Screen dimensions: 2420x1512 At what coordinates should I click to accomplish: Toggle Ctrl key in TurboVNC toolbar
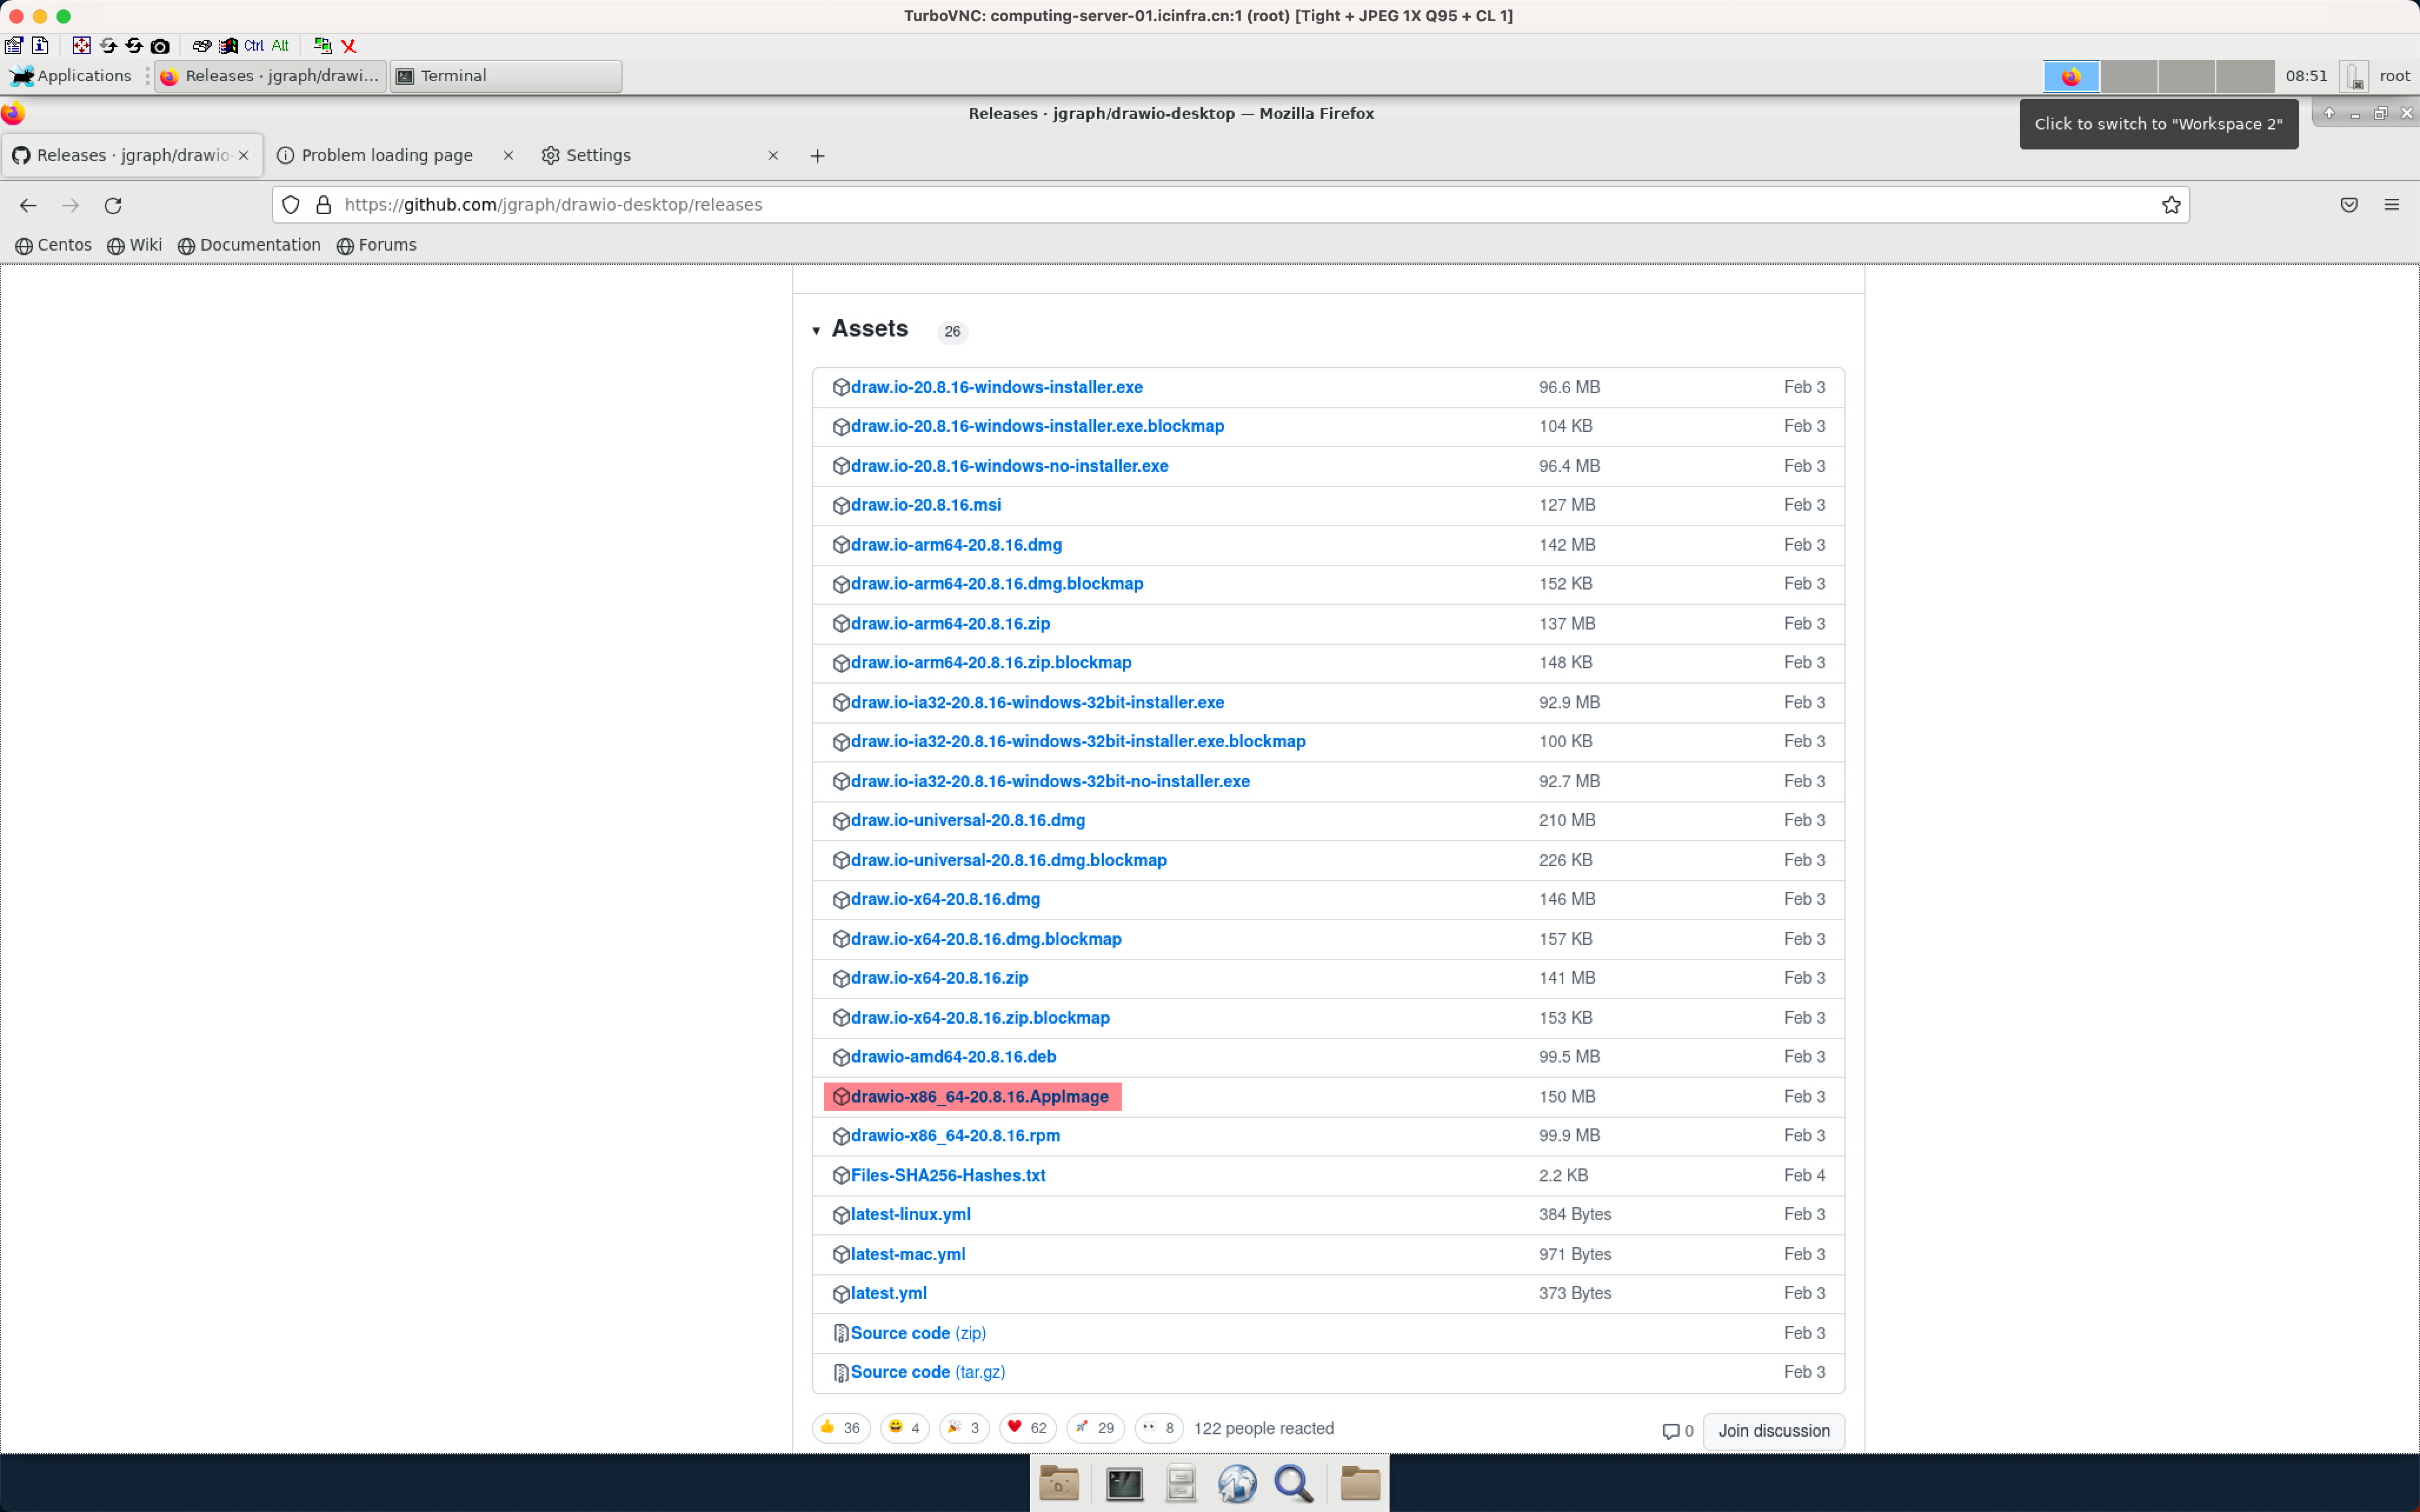tap(254, 45)
